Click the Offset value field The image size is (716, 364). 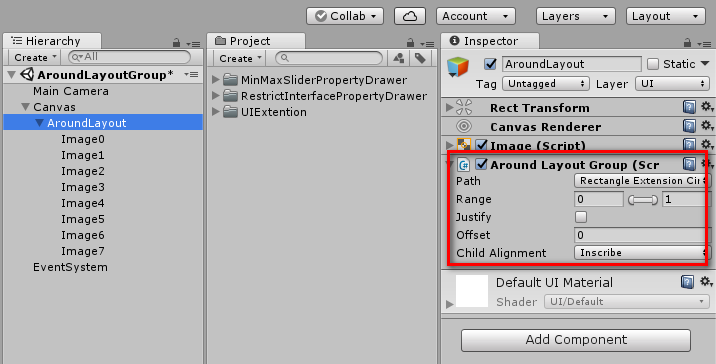click(x=642, y=235)
